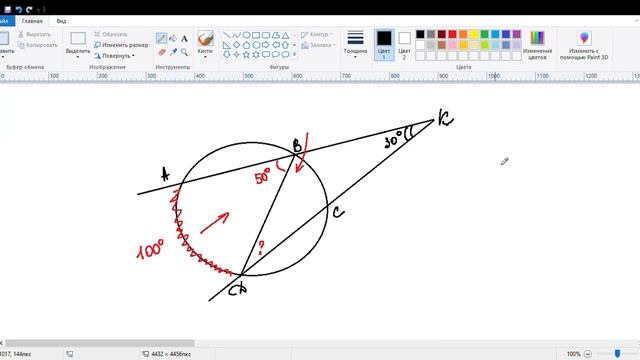Viewport: 640px width, 360px height.
Task: Pick the green color swatch
Action: pos(484,34)
